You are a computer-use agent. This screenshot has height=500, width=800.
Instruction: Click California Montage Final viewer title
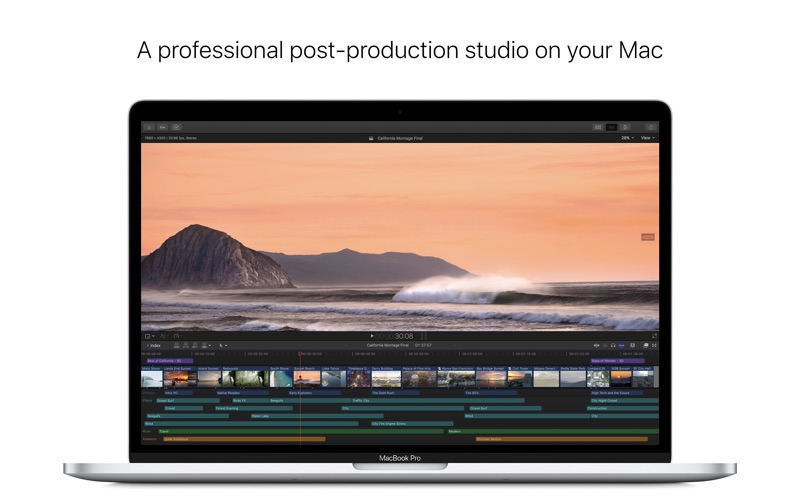pos(399,138)
